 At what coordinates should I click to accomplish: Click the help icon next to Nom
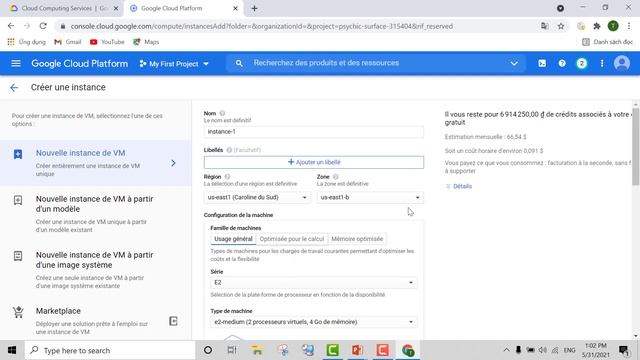222,113
